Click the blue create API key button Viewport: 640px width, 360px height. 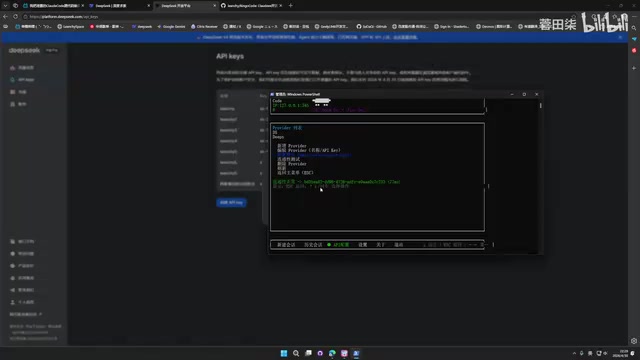coord(231,202)
